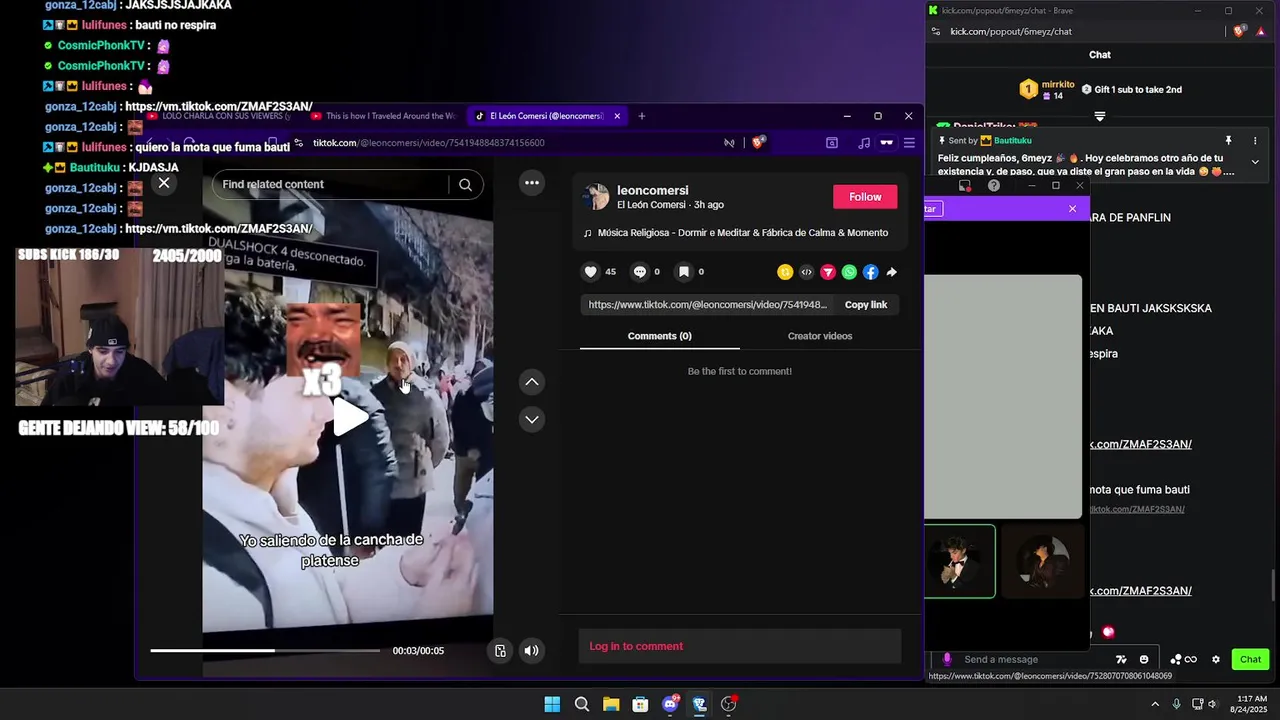The width and height of the screenshot is (1280, 720).
Task: Open emoji picker in Kick chat
Action: point(1144,659)
